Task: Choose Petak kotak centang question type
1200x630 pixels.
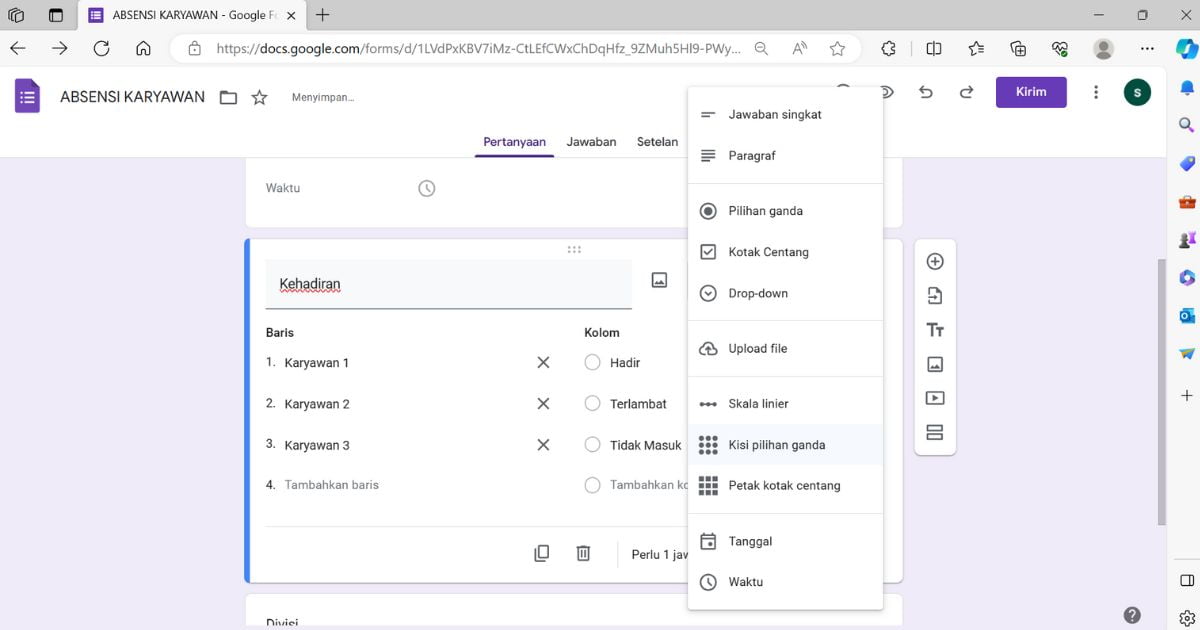Action: pyautogui.click(x=785, y=486)
